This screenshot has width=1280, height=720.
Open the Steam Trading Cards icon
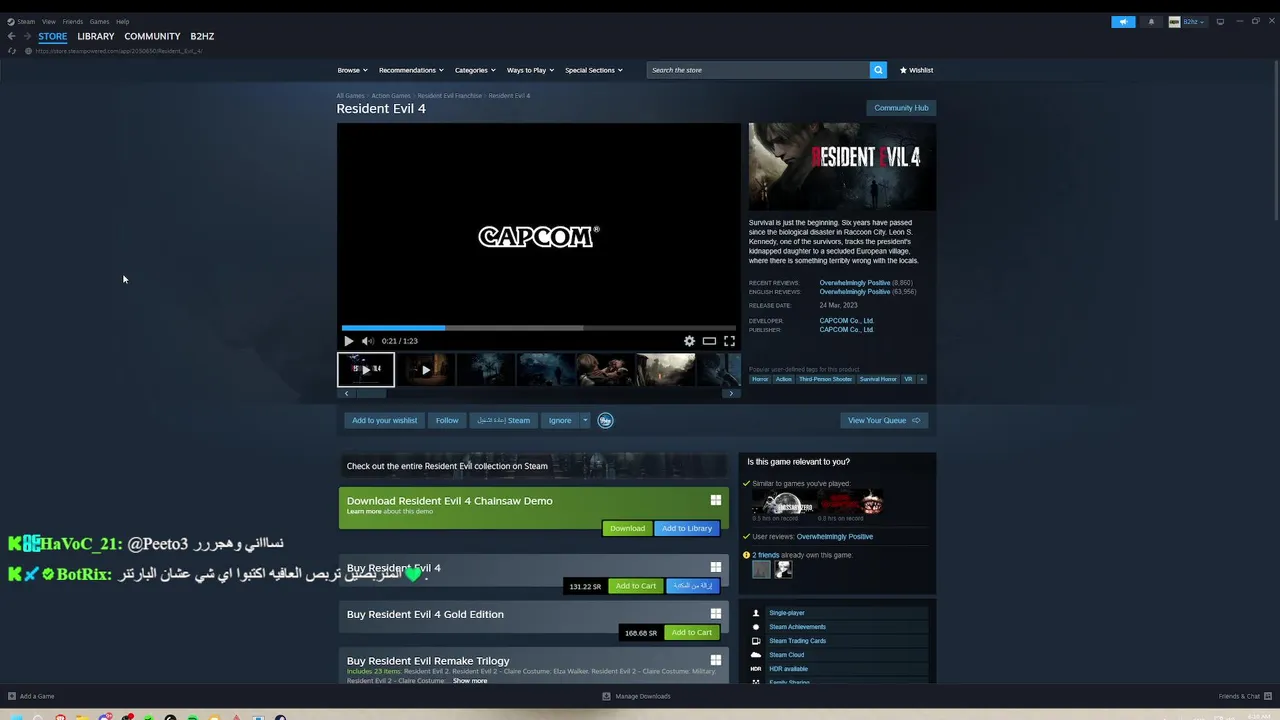756,641
